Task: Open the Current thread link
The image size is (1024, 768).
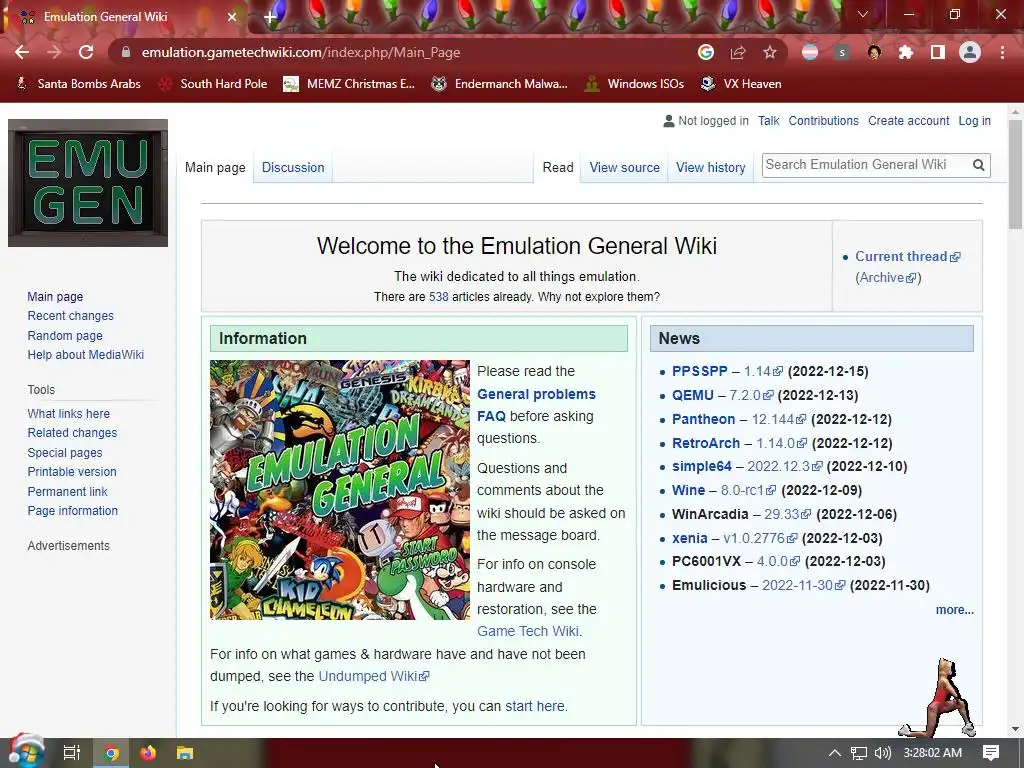Action: click(x=908, y=257)
